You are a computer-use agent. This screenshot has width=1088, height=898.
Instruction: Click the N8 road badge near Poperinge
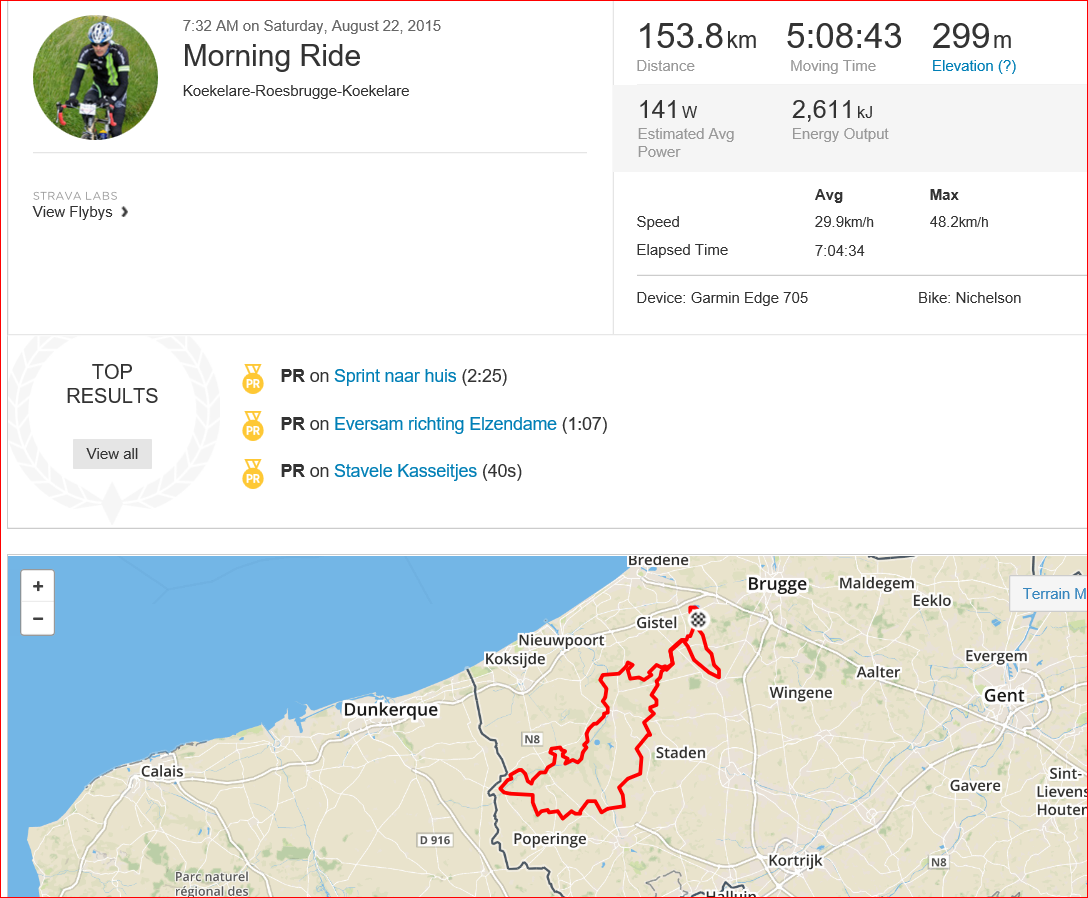point(532,739)
